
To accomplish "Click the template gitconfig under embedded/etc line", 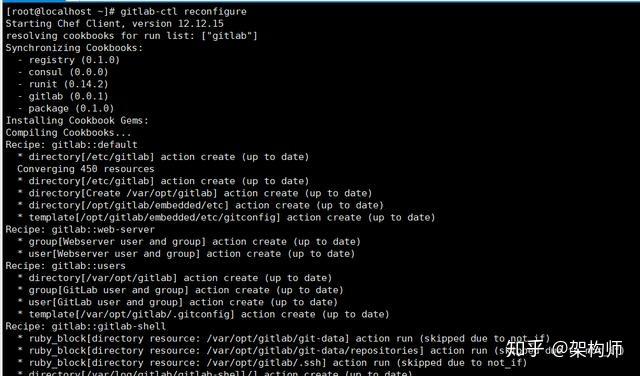I will point(226,218).
